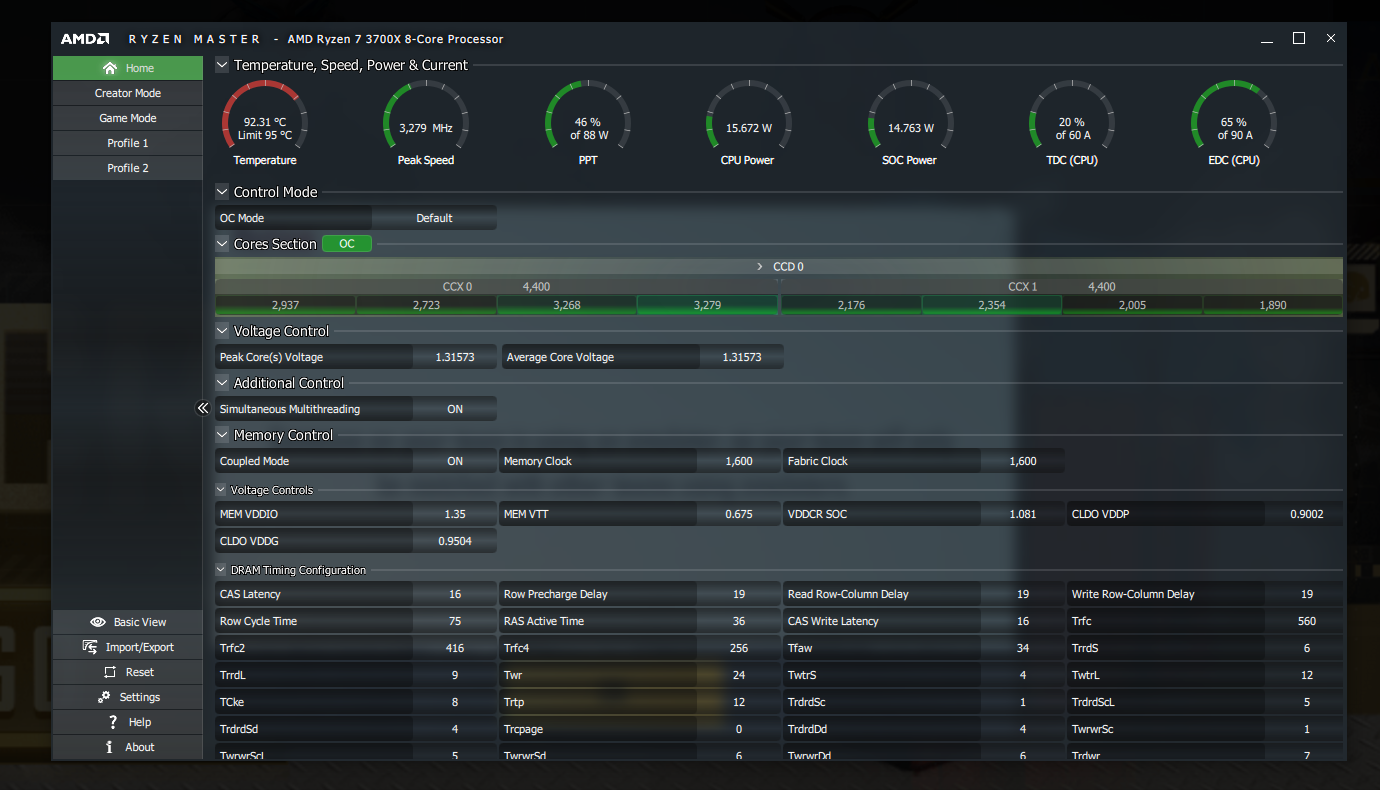
Task: Click VDDCR SOC value 1.081
Action: [1023, 514]
